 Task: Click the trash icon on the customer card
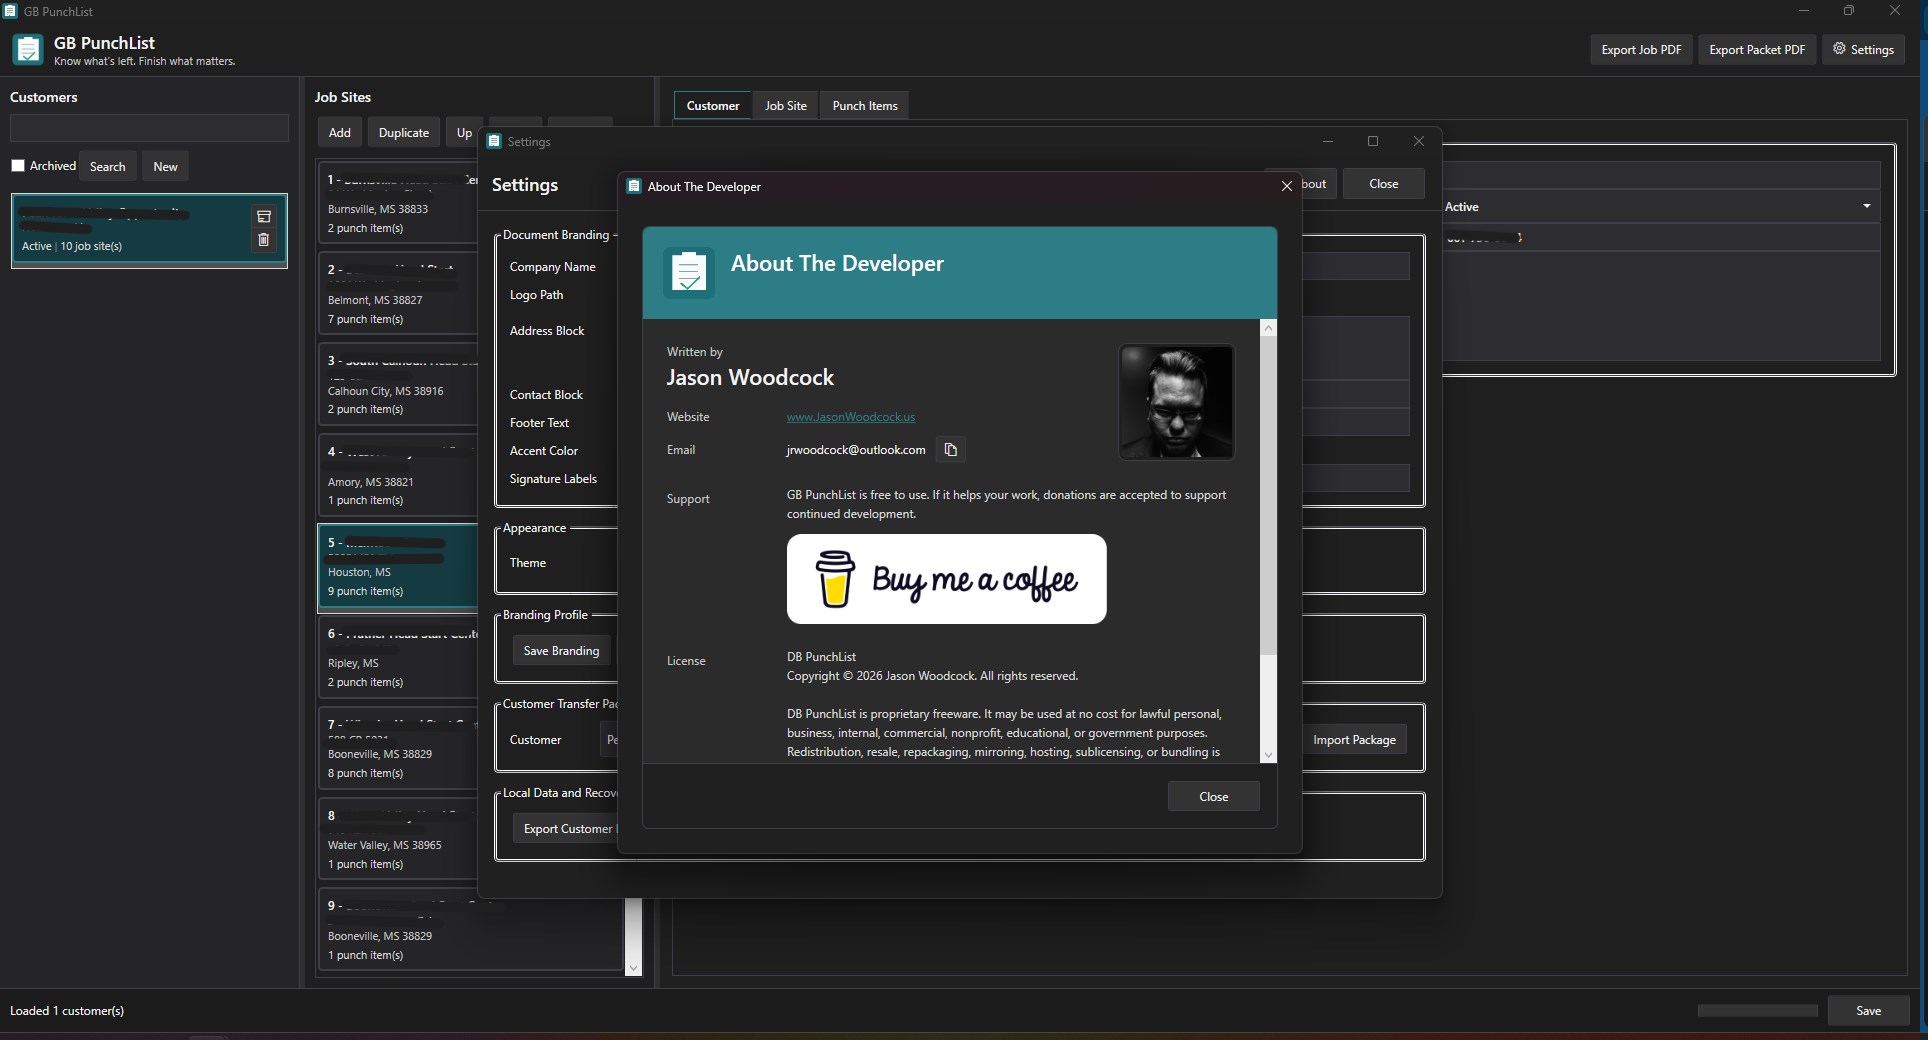(264, 240)
